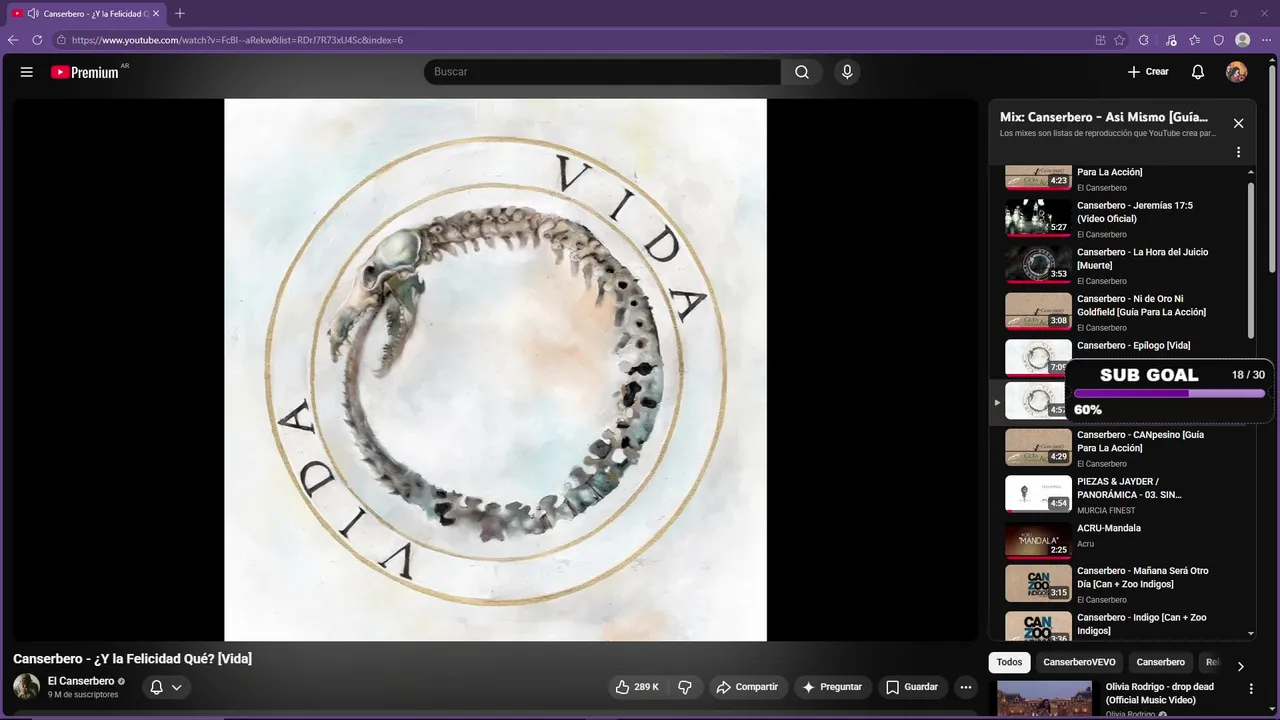
Task: Open a new browser tab
Action: tap(180, 14)
